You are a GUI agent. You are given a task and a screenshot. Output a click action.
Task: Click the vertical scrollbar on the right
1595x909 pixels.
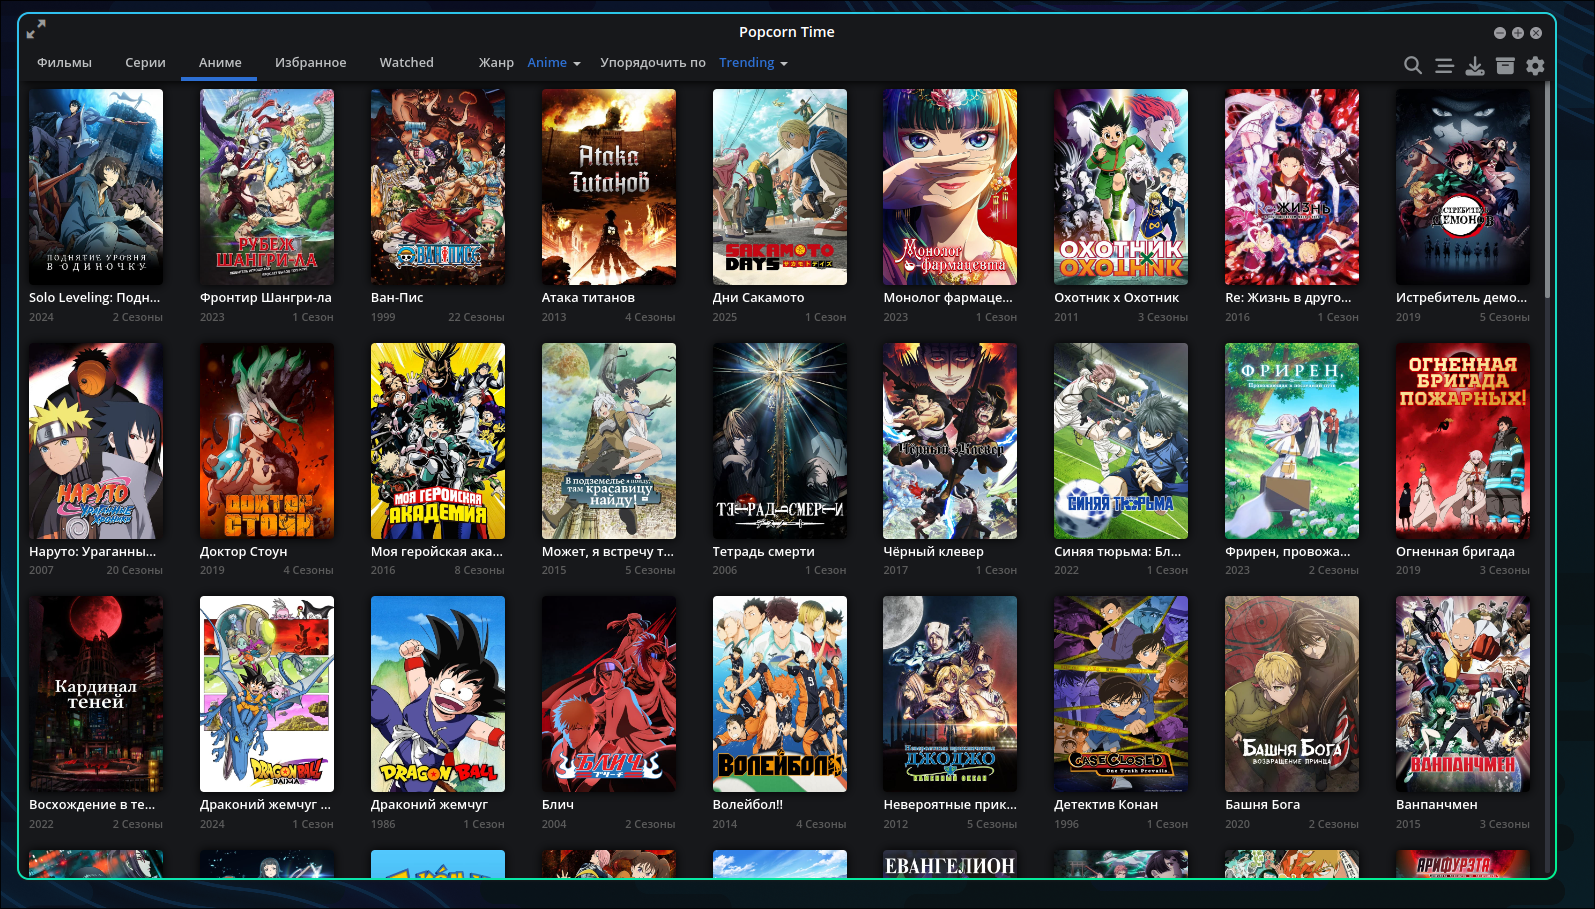1547,190
